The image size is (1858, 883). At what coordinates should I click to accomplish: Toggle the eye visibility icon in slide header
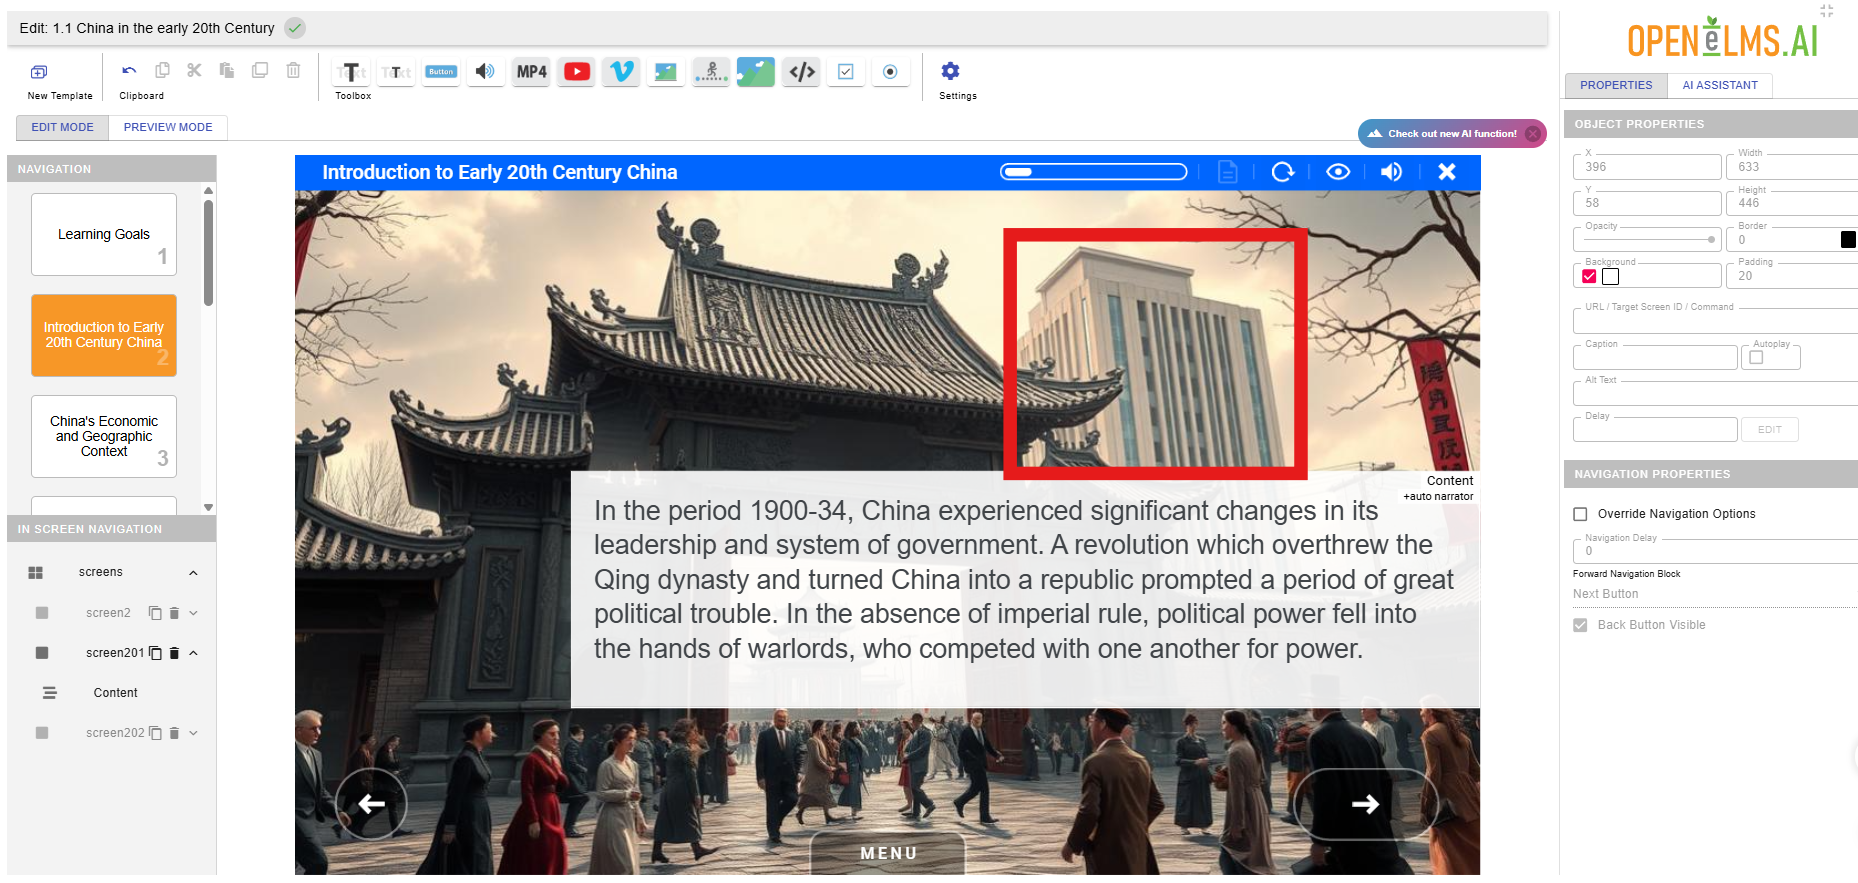point(1338,172)
